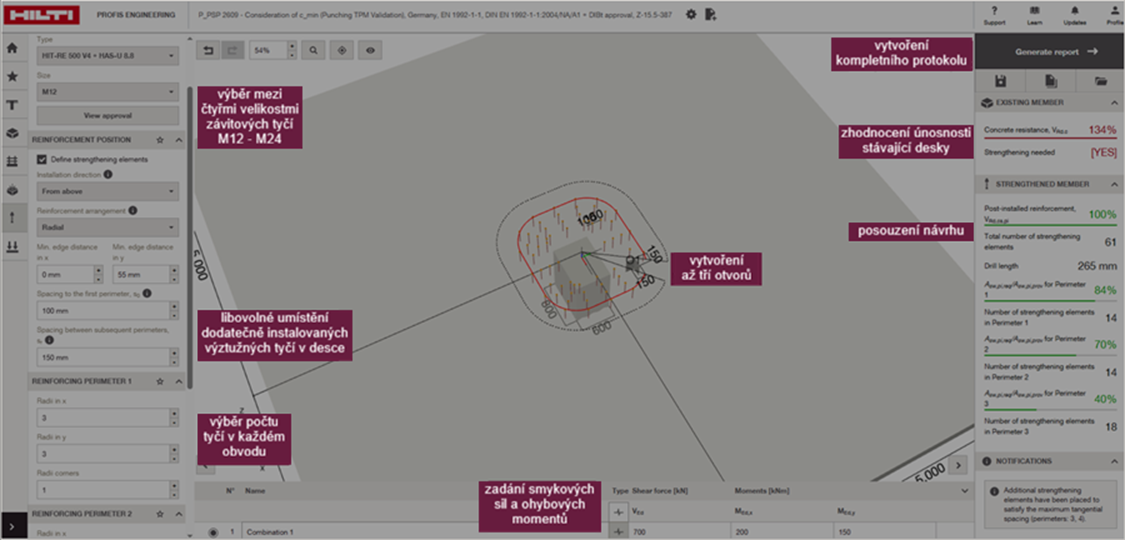Open the Size dropdown M12
Image resolution: width=1125 pixels, height=540 pixels.
pos(108,92)
